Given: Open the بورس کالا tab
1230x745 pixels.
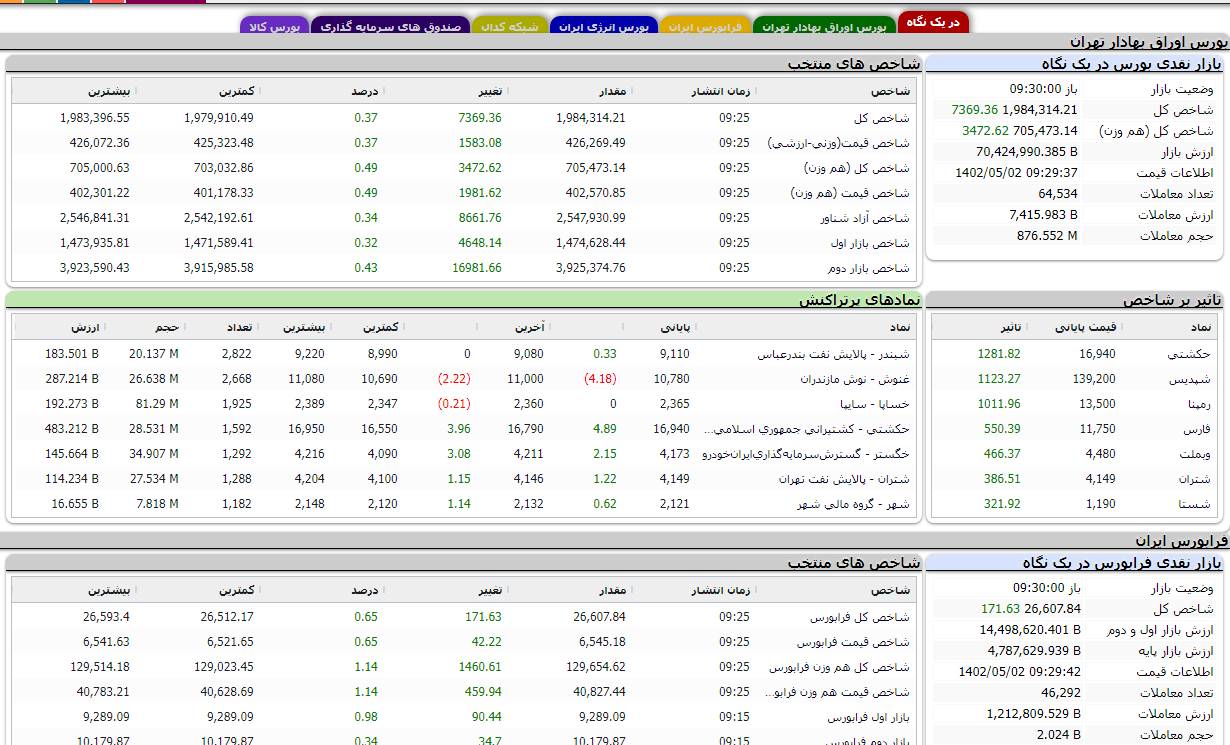Looking at the screenshot, I should pyautogui.click(x=274, y=26).
